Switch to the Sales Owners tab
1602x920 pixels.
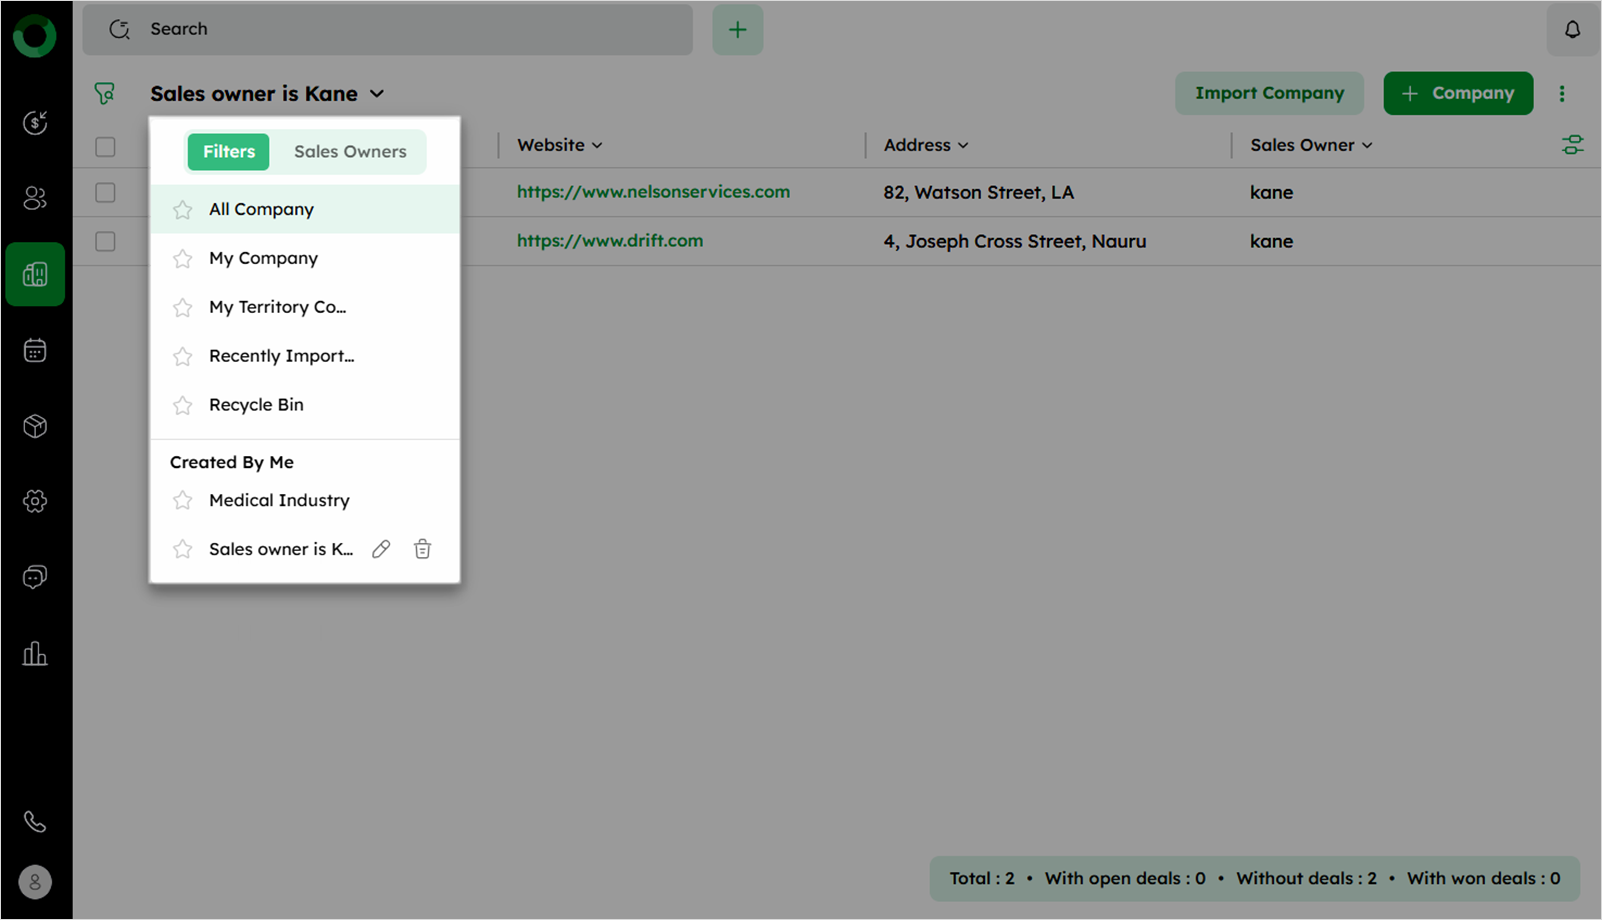click(350, 152)
